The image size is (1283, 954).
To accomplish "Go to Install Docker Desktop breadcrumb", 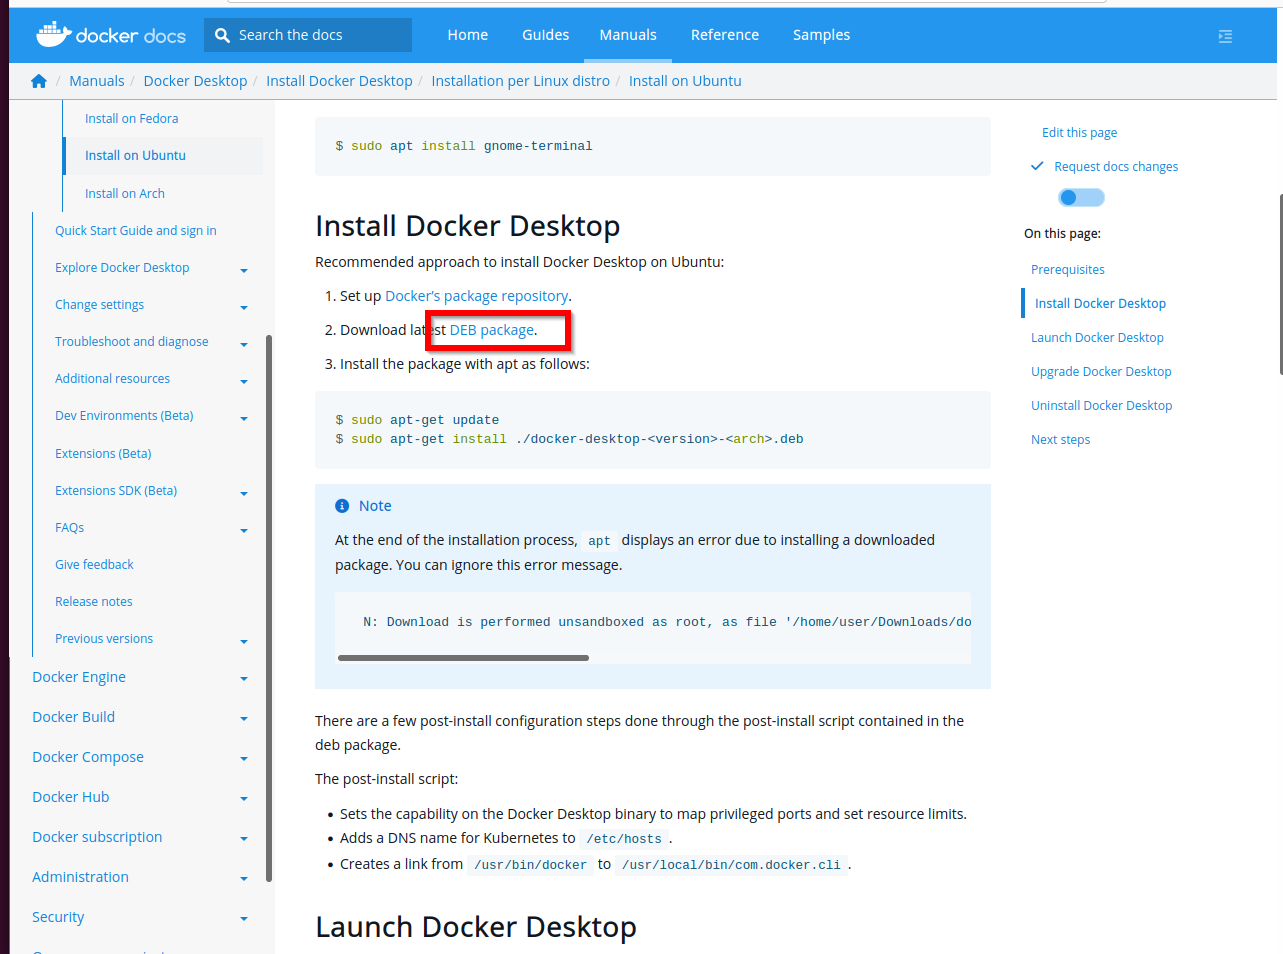I will [x=339, y=81].
